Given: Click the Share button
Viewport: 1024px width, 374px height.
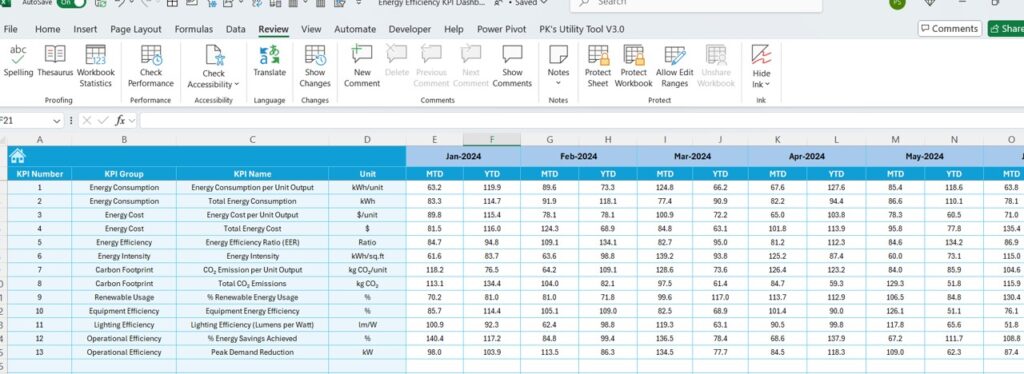Looking at the screenshot, I should point(1006,28).
